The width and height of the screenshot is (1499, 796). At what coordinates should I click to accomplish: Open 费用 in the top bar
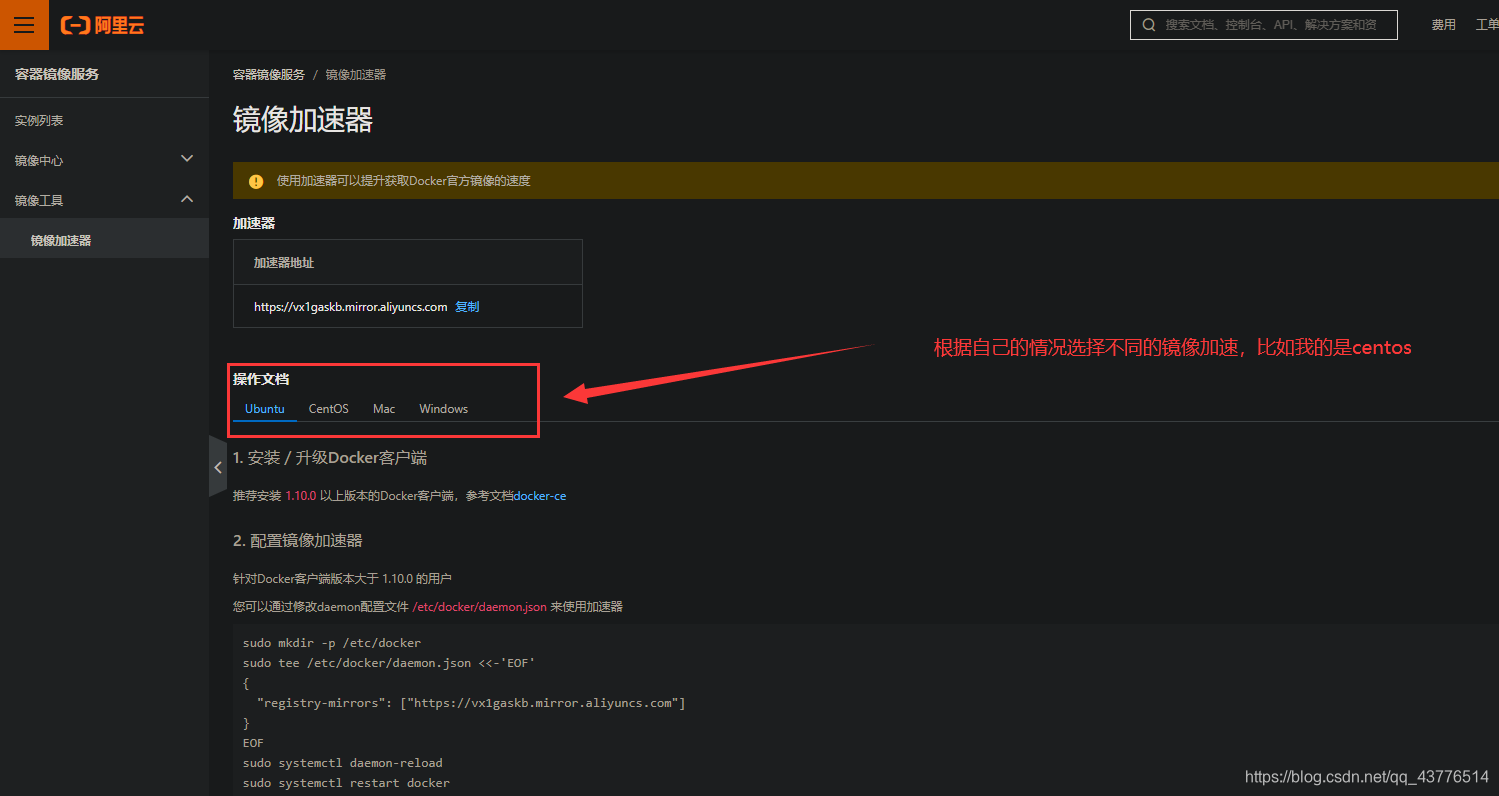point(1443,25)
